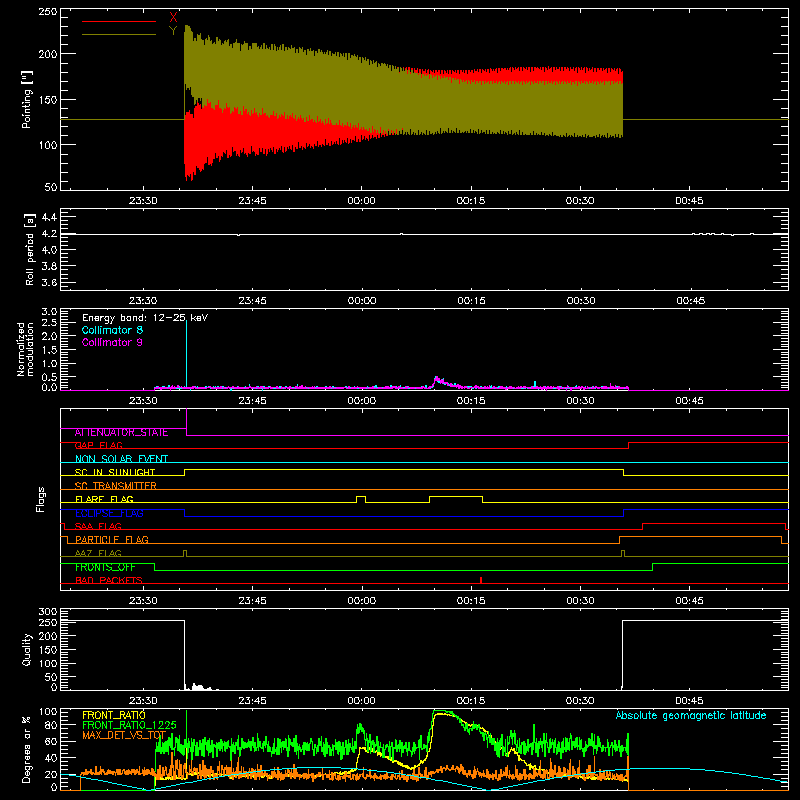Click the wide second FLARE_FLAG pulse after 00:10
This screenshot has width=800, height=800.
point(456,498)
